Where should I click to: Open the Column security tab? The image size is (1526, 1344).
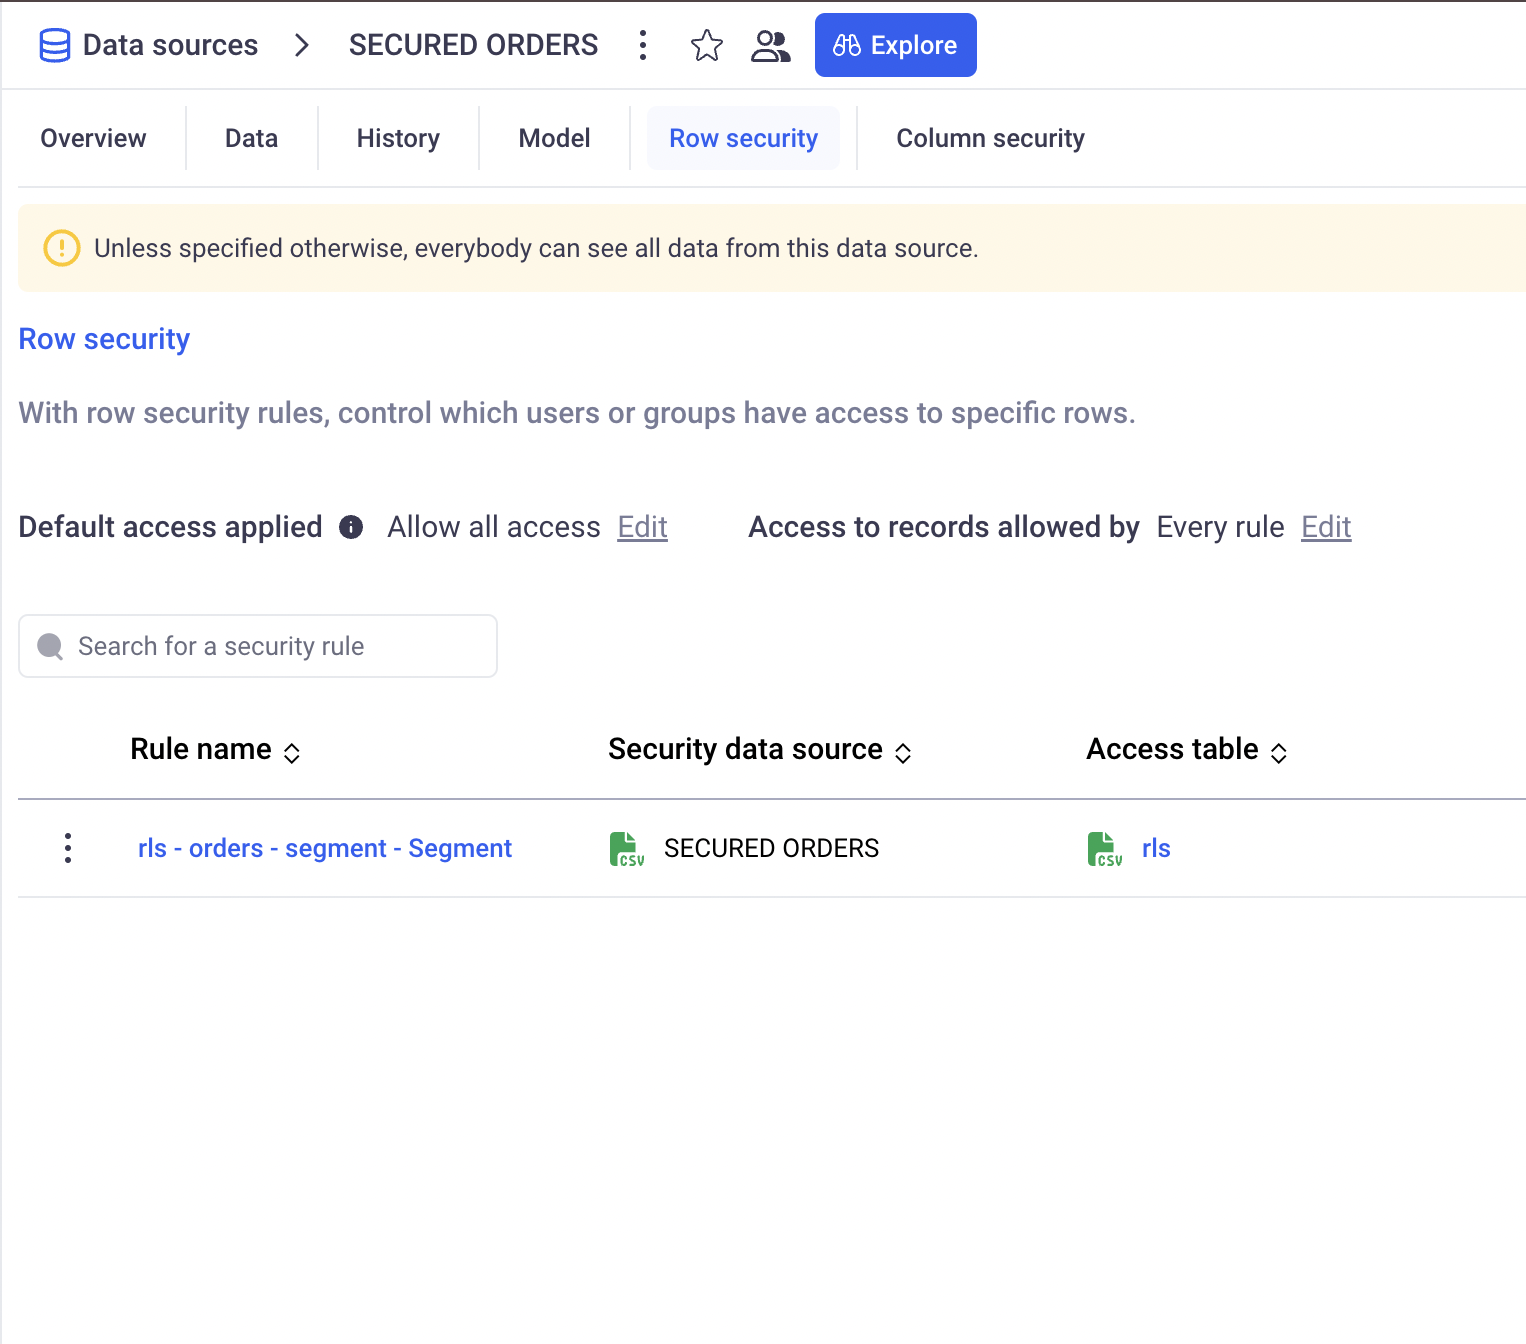[989, 138]
